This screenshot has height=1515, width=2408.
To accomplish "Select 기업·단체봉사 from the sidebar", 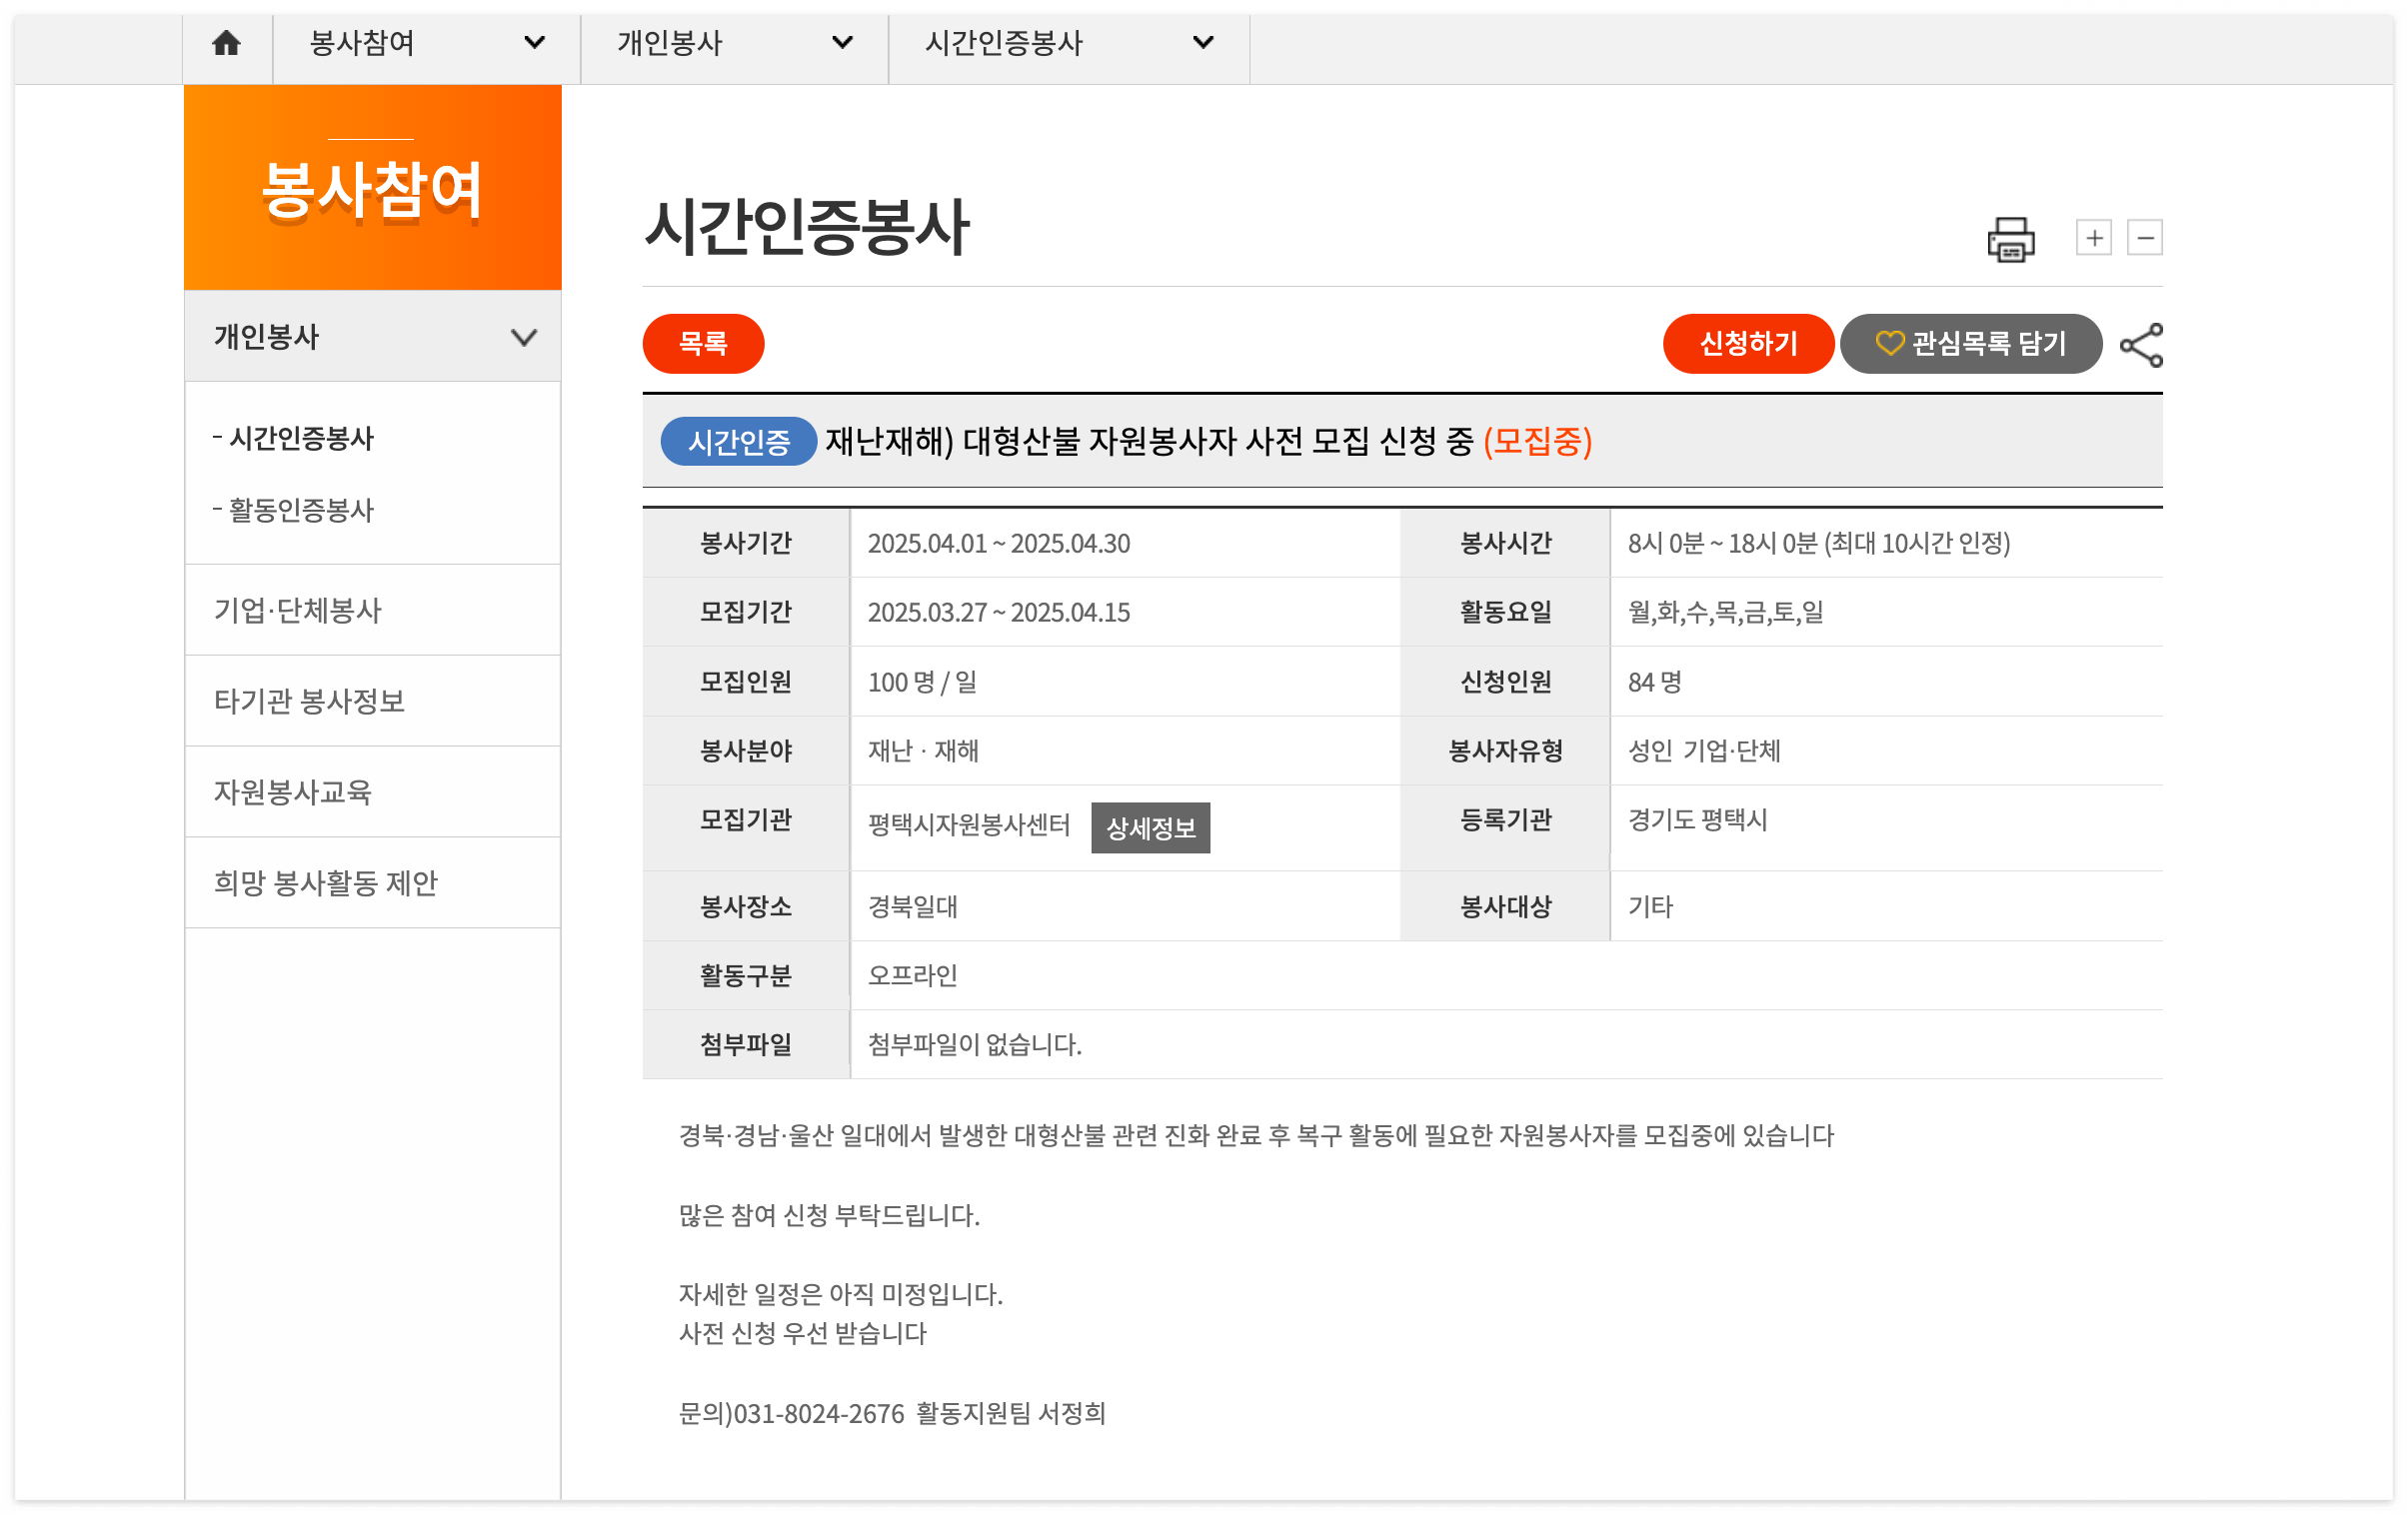I will (297, 612).
